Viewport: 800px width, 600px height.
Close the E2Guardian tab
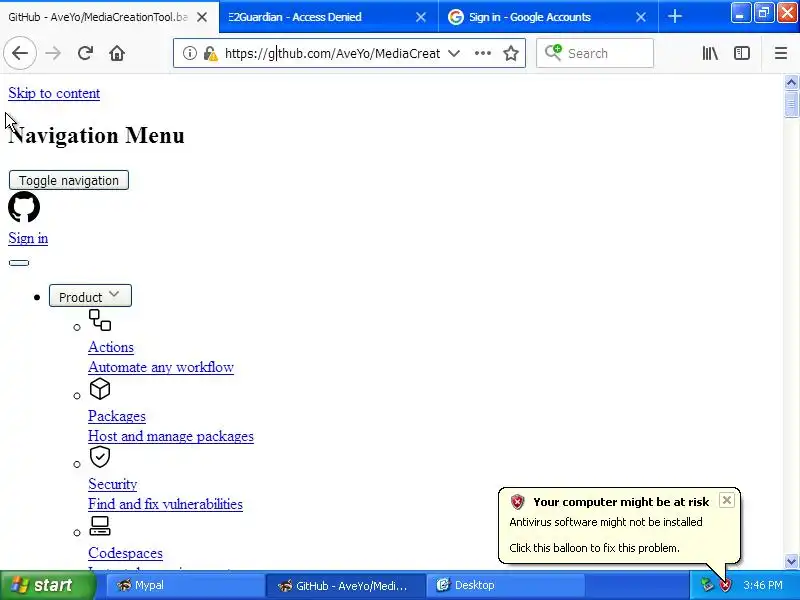coord(421,17)
